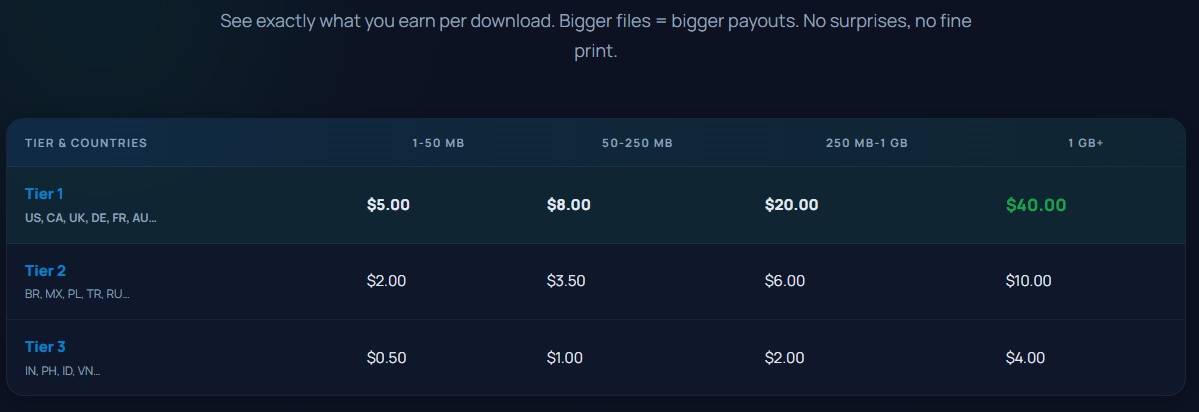Click the Tier & Countries header
This screenshot has height=412, width=1199.
[86, 143]
